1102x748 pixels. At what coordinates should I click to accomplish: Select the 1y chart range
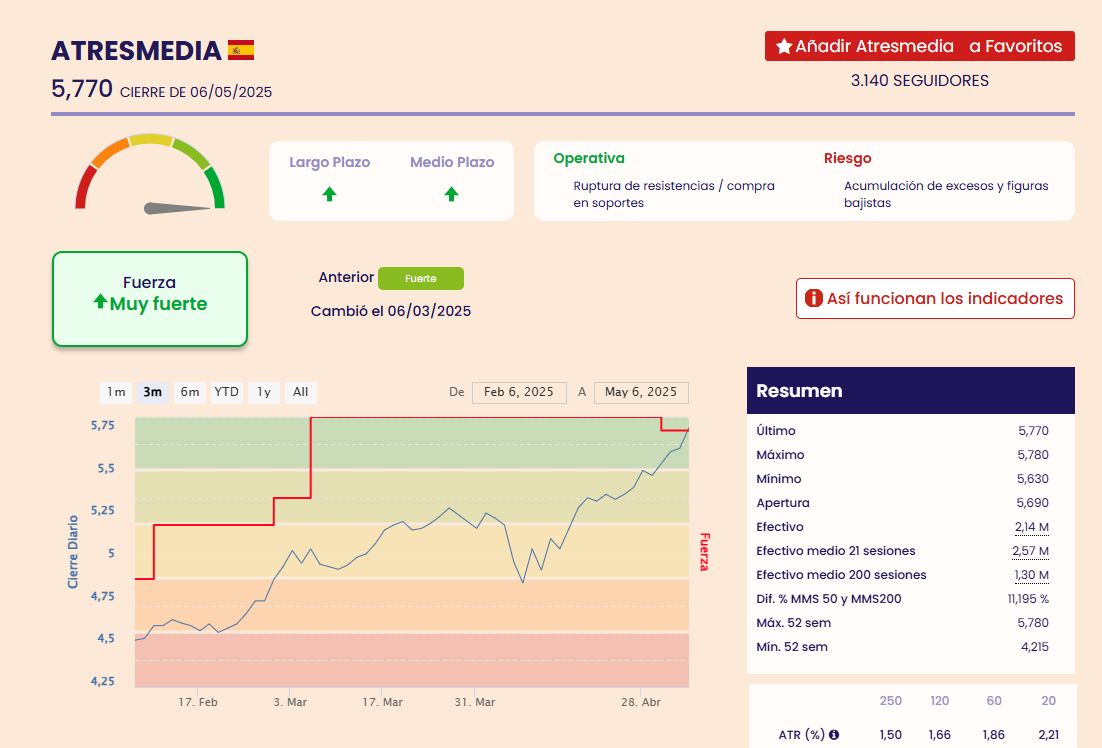coord(264,392)
